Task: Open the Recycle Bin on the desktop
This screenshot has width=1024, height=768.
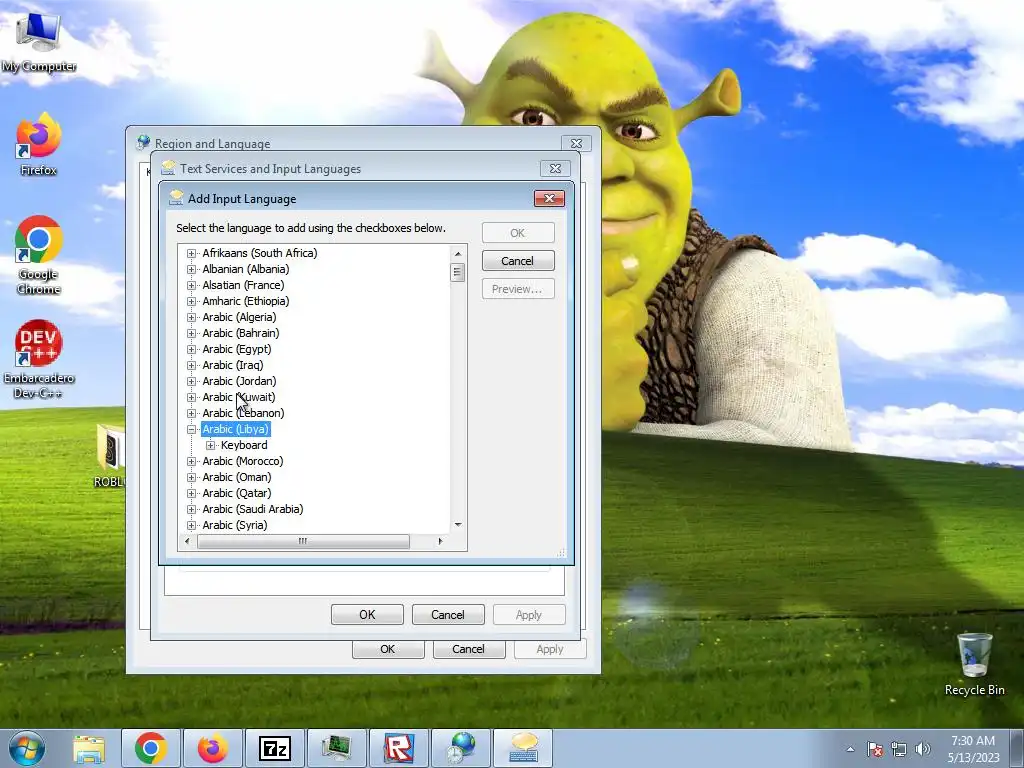Action: tap(974, 664)
